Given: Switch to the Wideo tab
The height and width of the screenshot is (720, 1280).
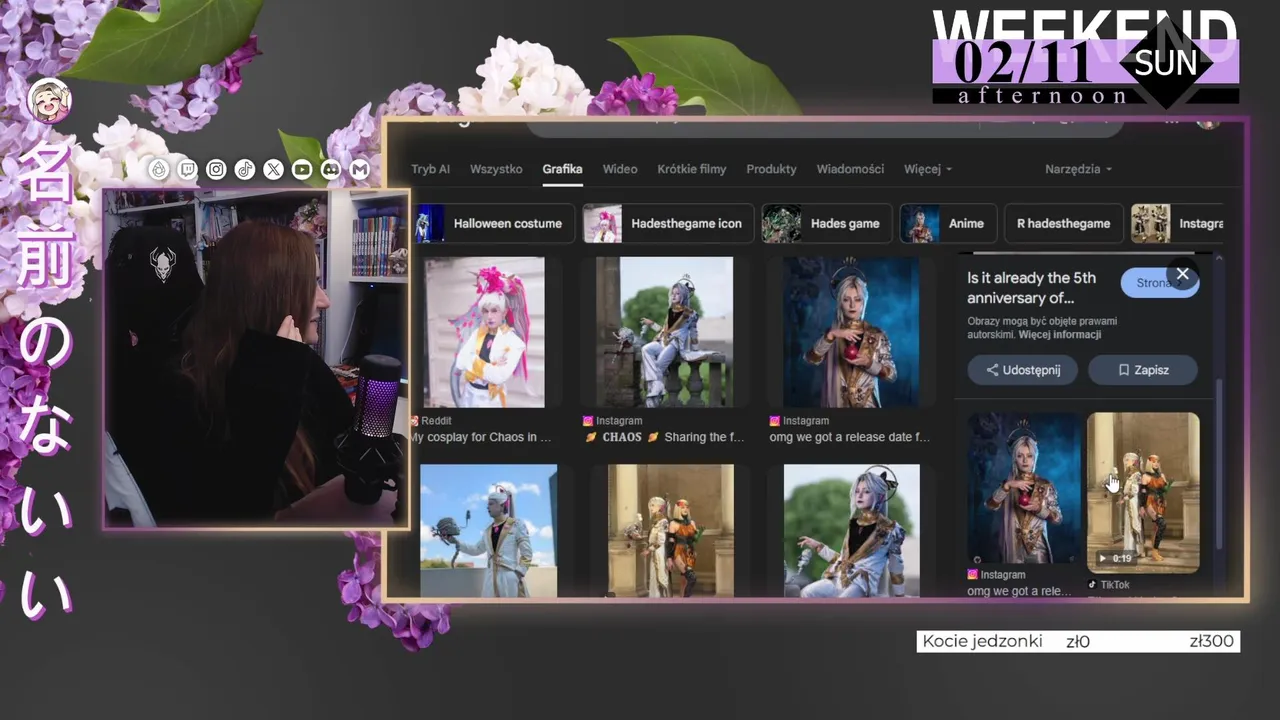Looking at the screenshot, I should click(x=620, y=169).
